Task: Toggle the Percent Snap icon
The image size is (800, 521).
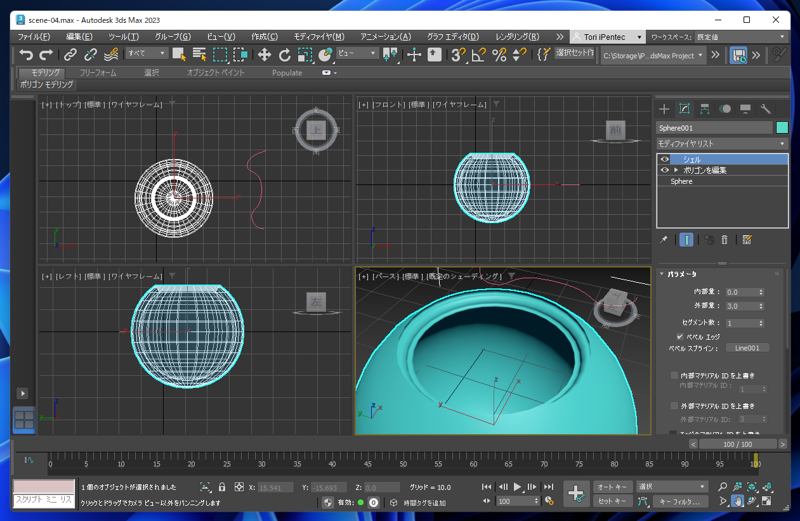Action: (499, 55)
